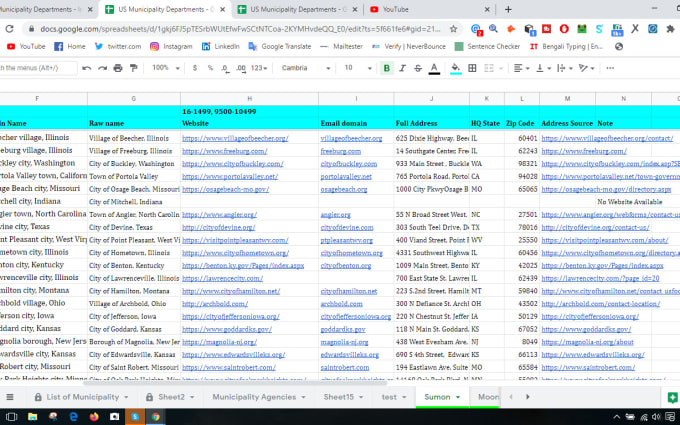Format as percent icon
680x425 pixels.
(210, 68)
